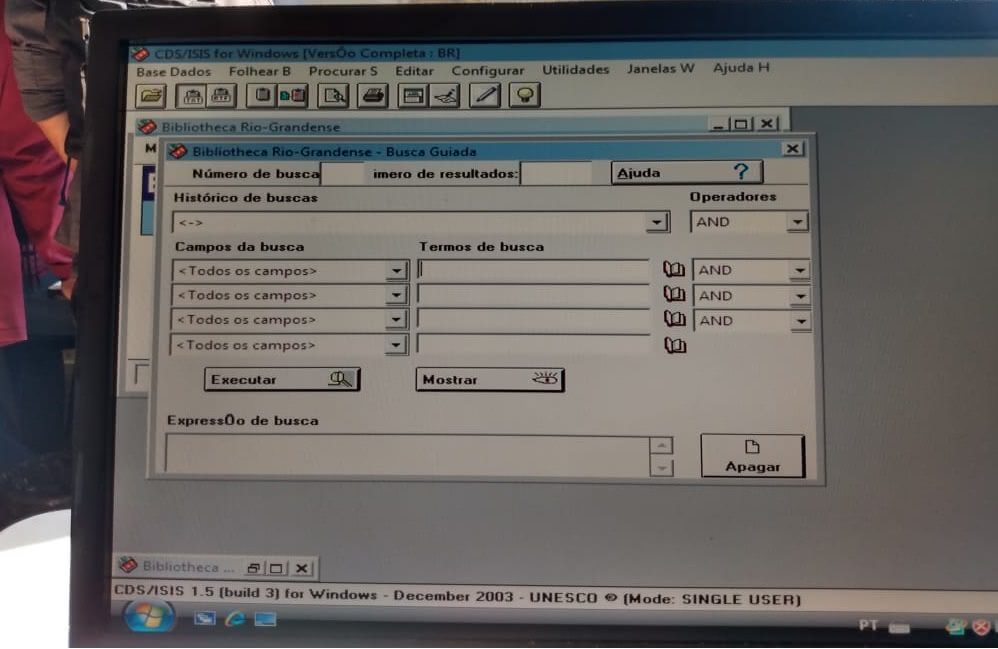Expand first Todos os campos field dropdown
The width and height of the screenshot is (998, 649).
click(x=396, y=271)
